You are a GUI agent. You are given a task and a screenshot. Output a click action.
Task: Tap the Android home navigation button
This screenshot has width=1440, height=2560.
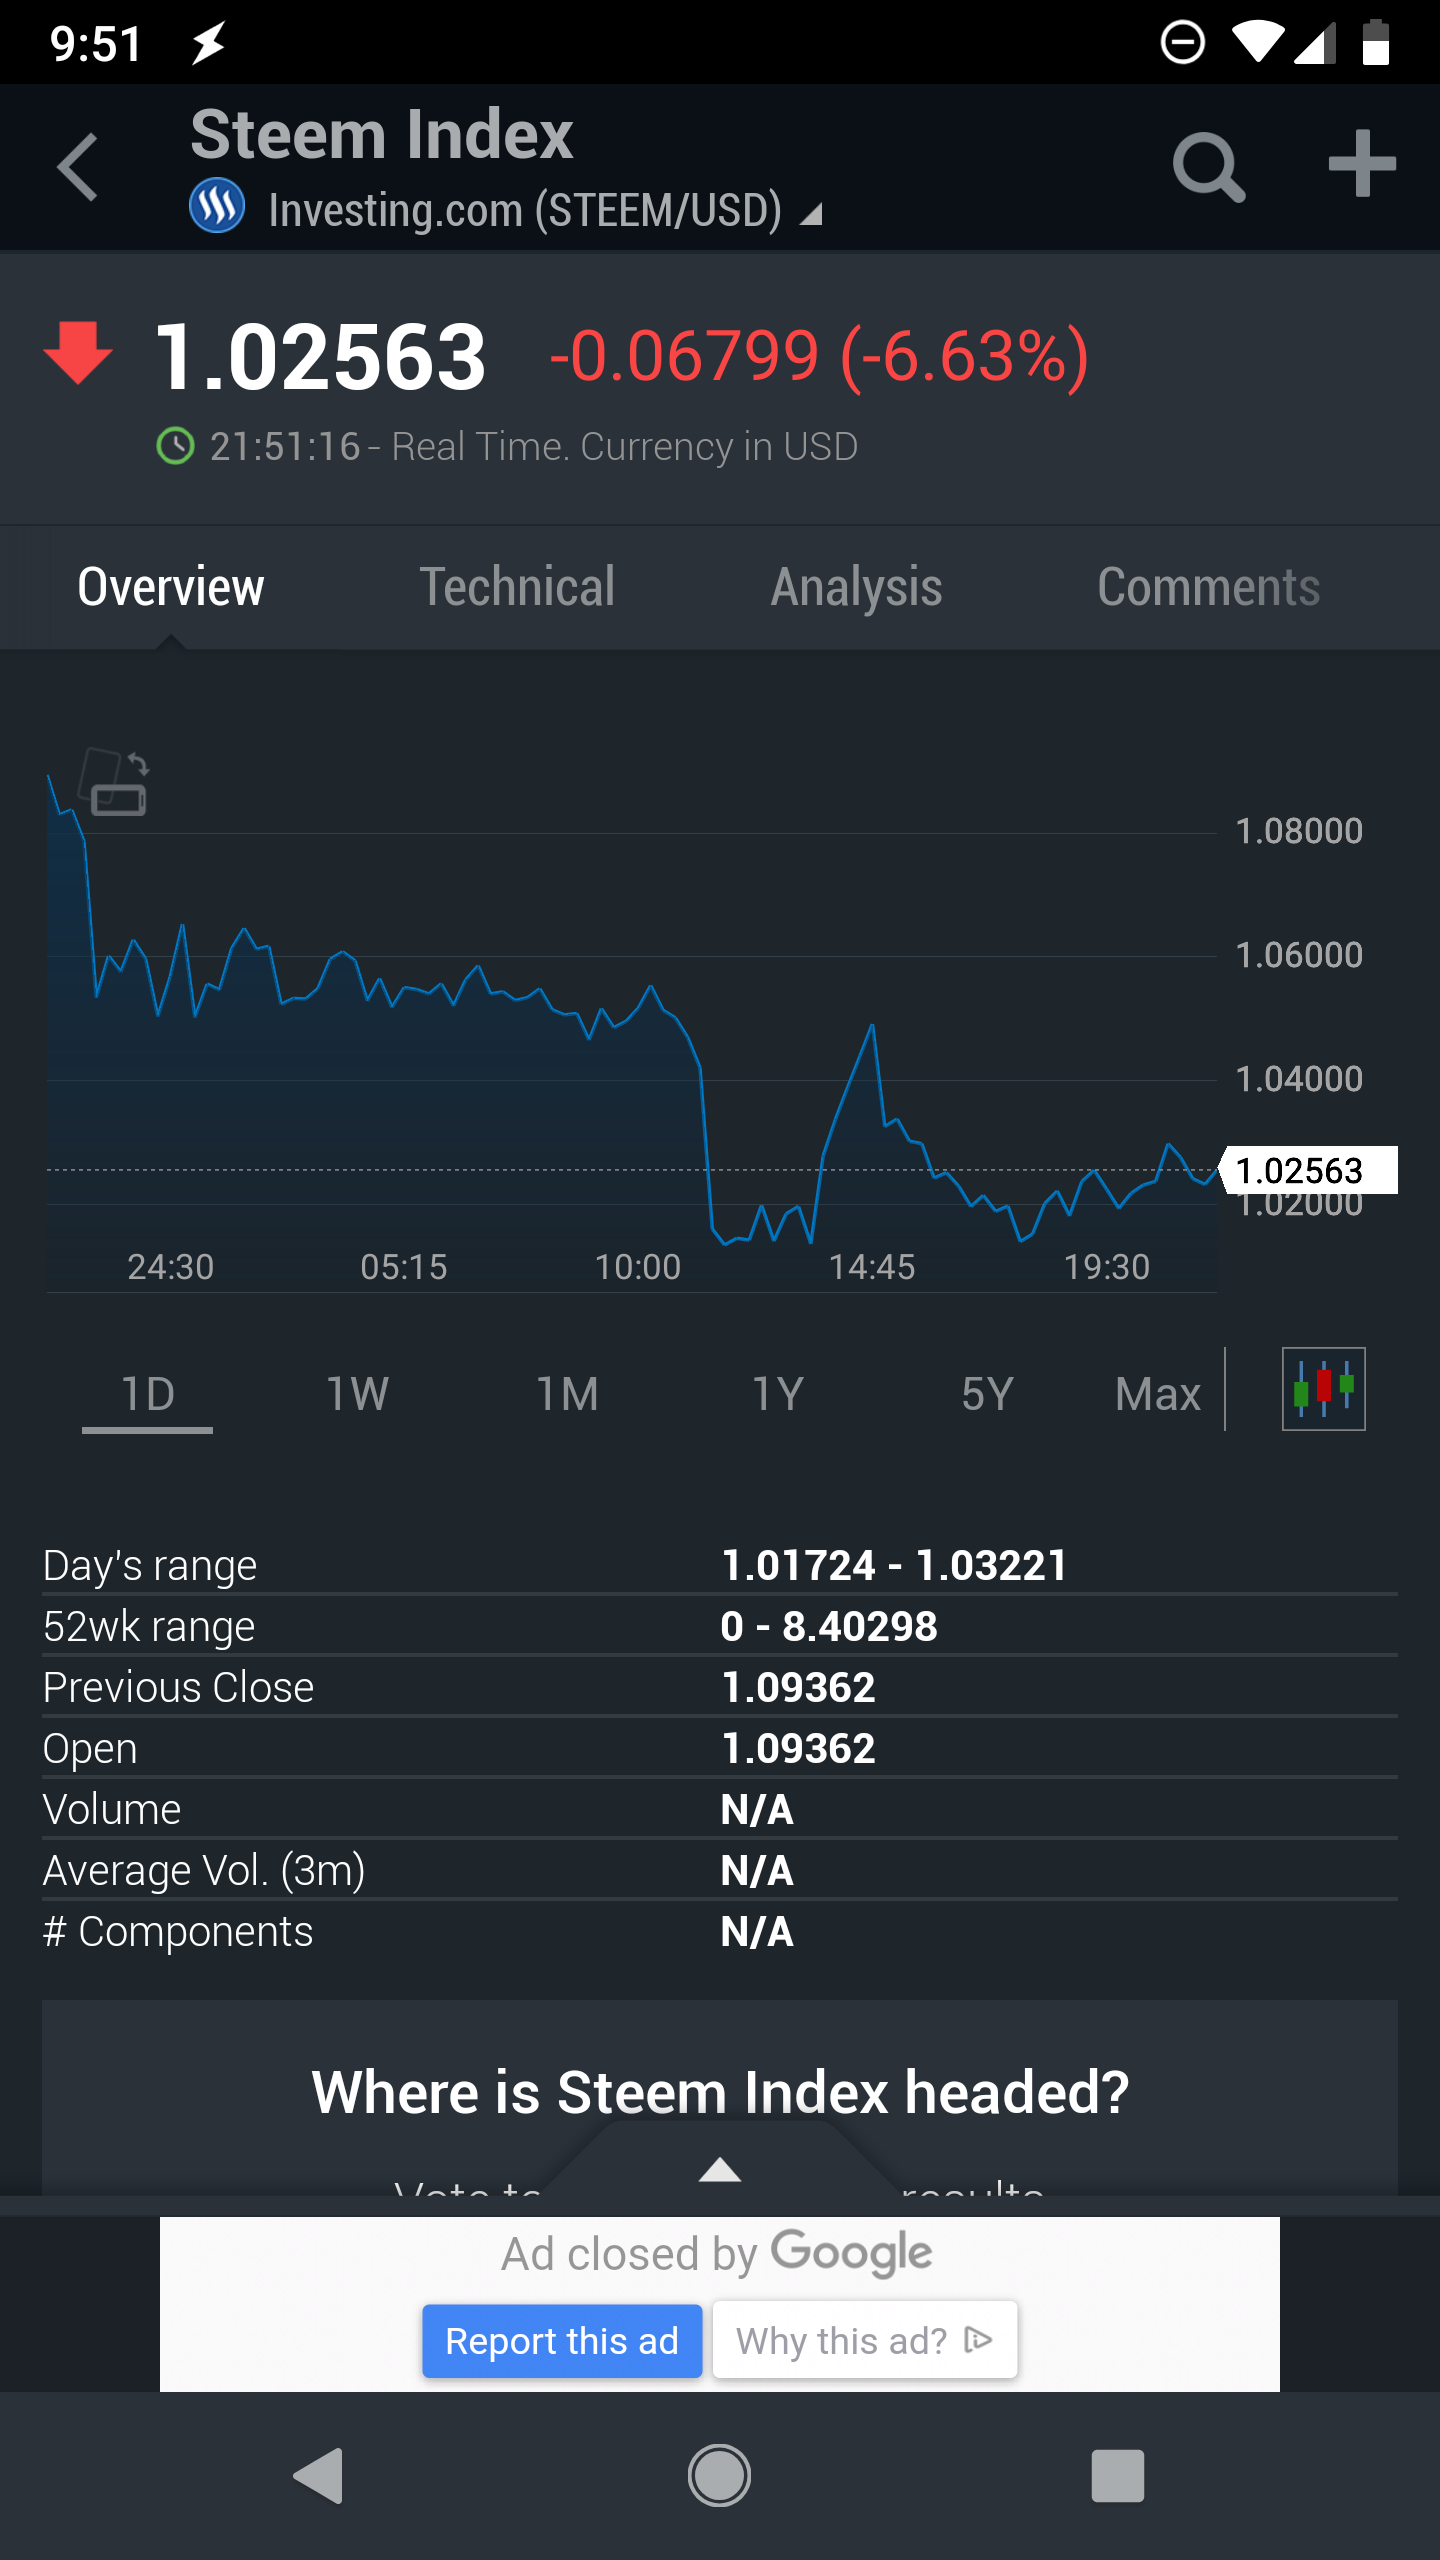pyautogui.click(x=719, y=2476)
